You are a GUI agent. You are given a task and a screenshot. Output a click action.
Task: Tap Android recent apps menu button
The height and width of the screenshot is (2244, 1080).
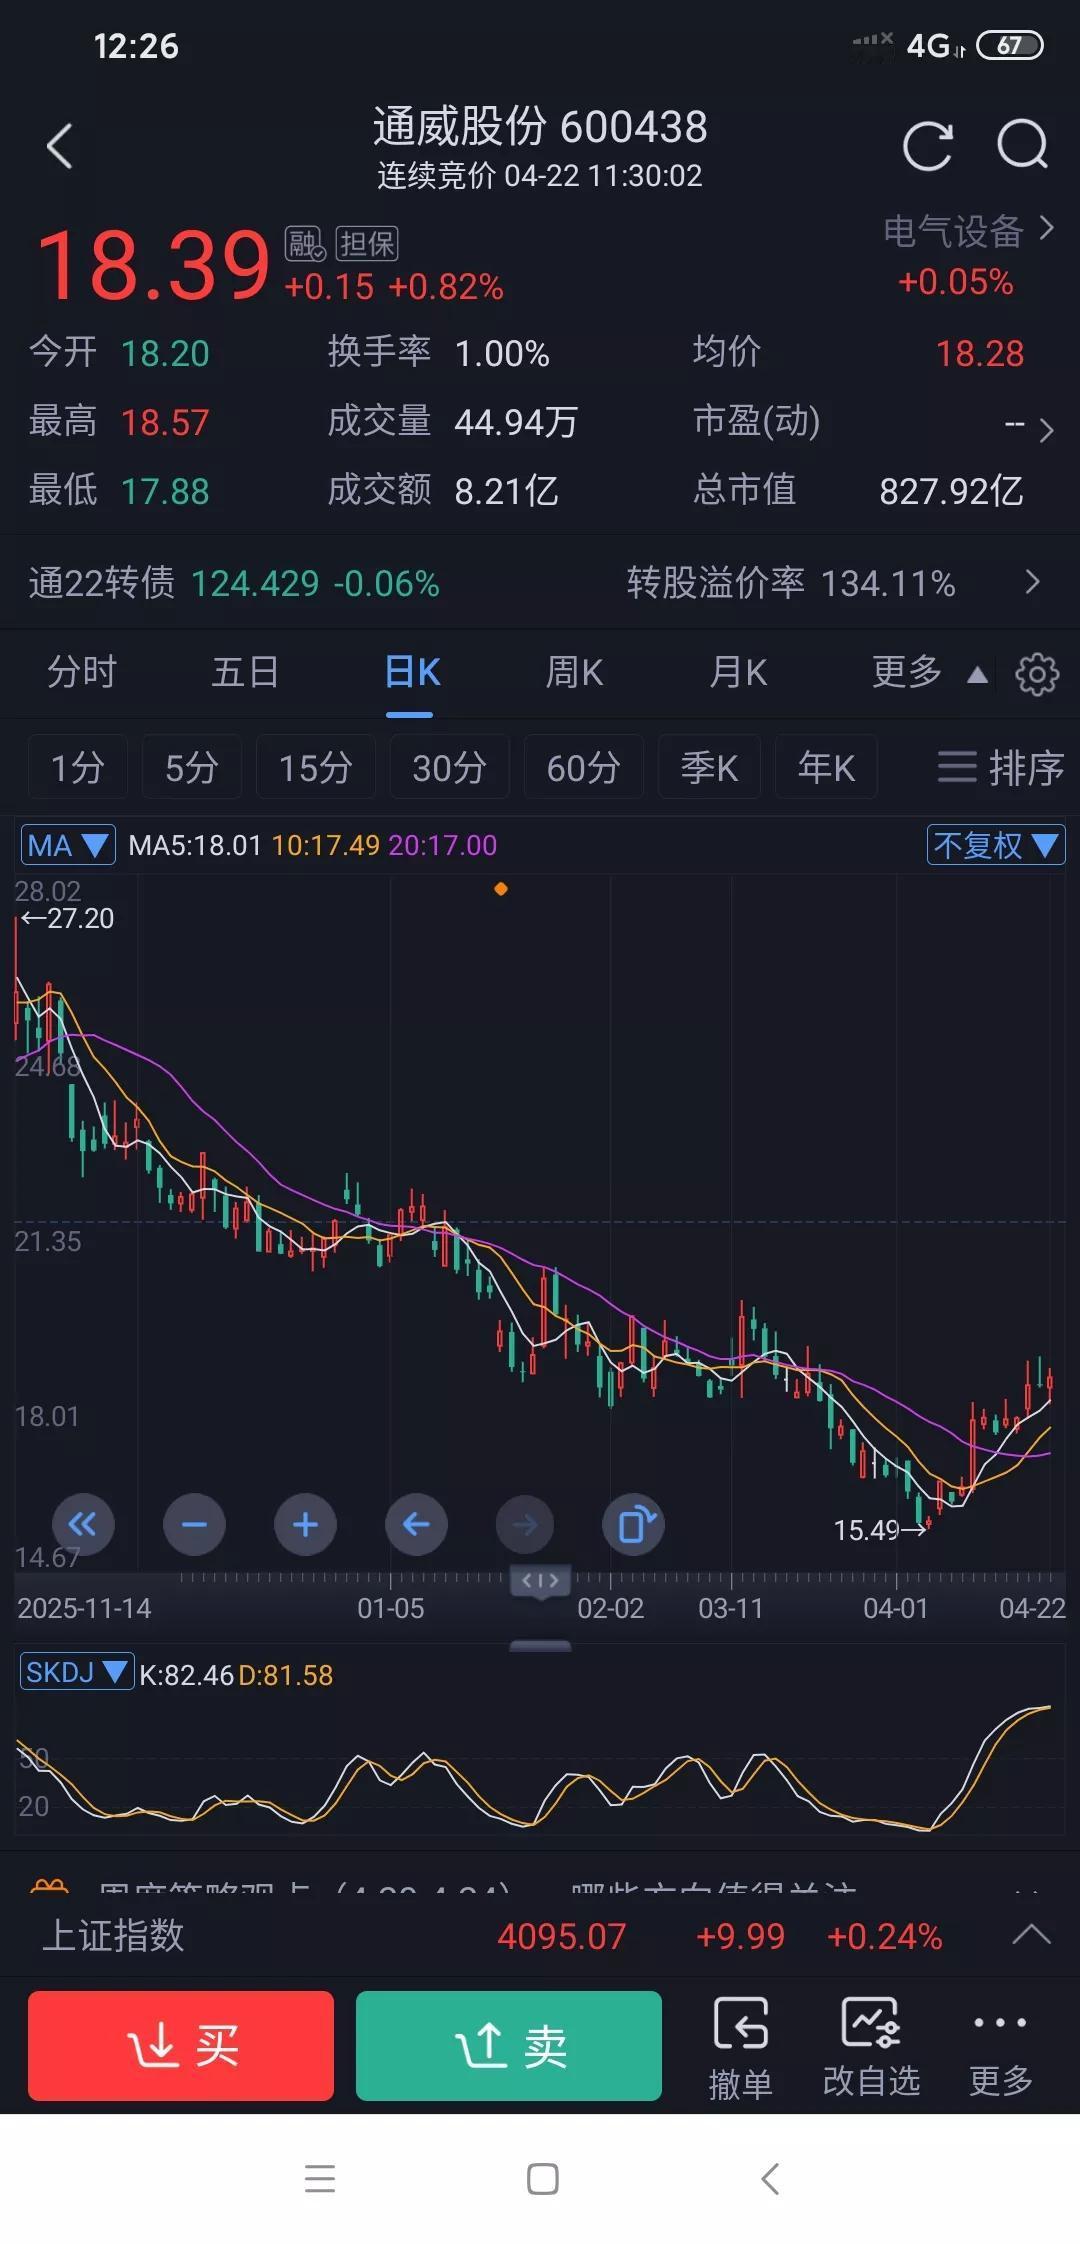[320, 2178]
